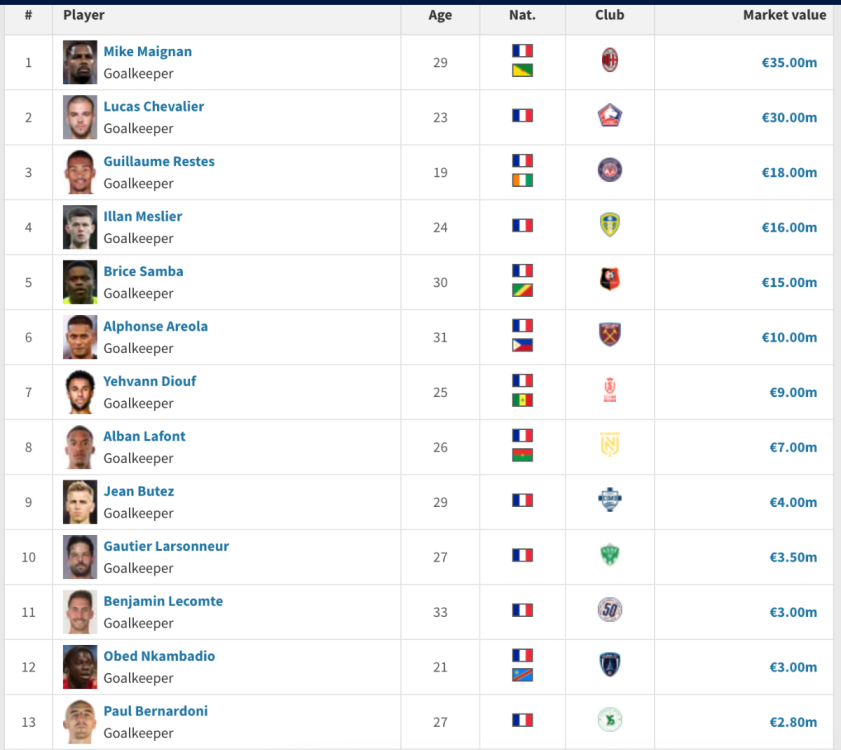Open the FC Nantes crest in Lafont's row
This screenshot has width=841, height=750.
[x=609, y=445]
